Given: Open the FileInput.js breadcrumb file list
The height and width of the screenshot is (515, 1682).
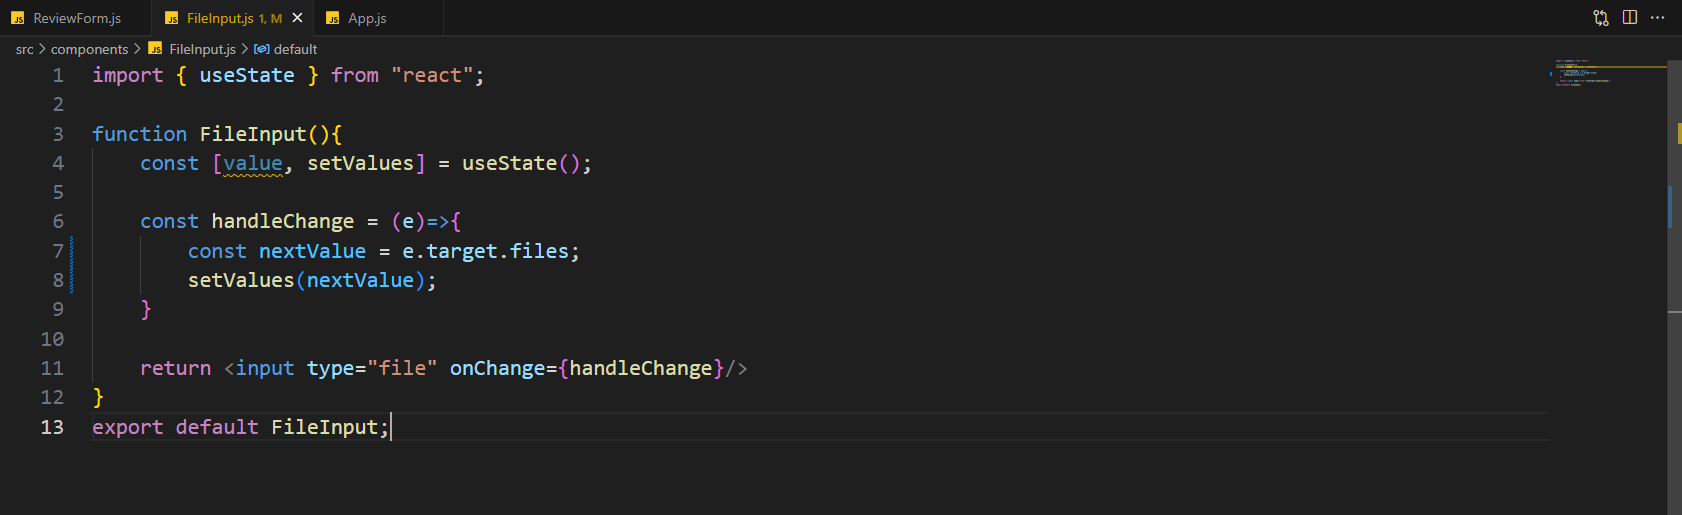Looking at the screenshot, I should click(202, 49).
